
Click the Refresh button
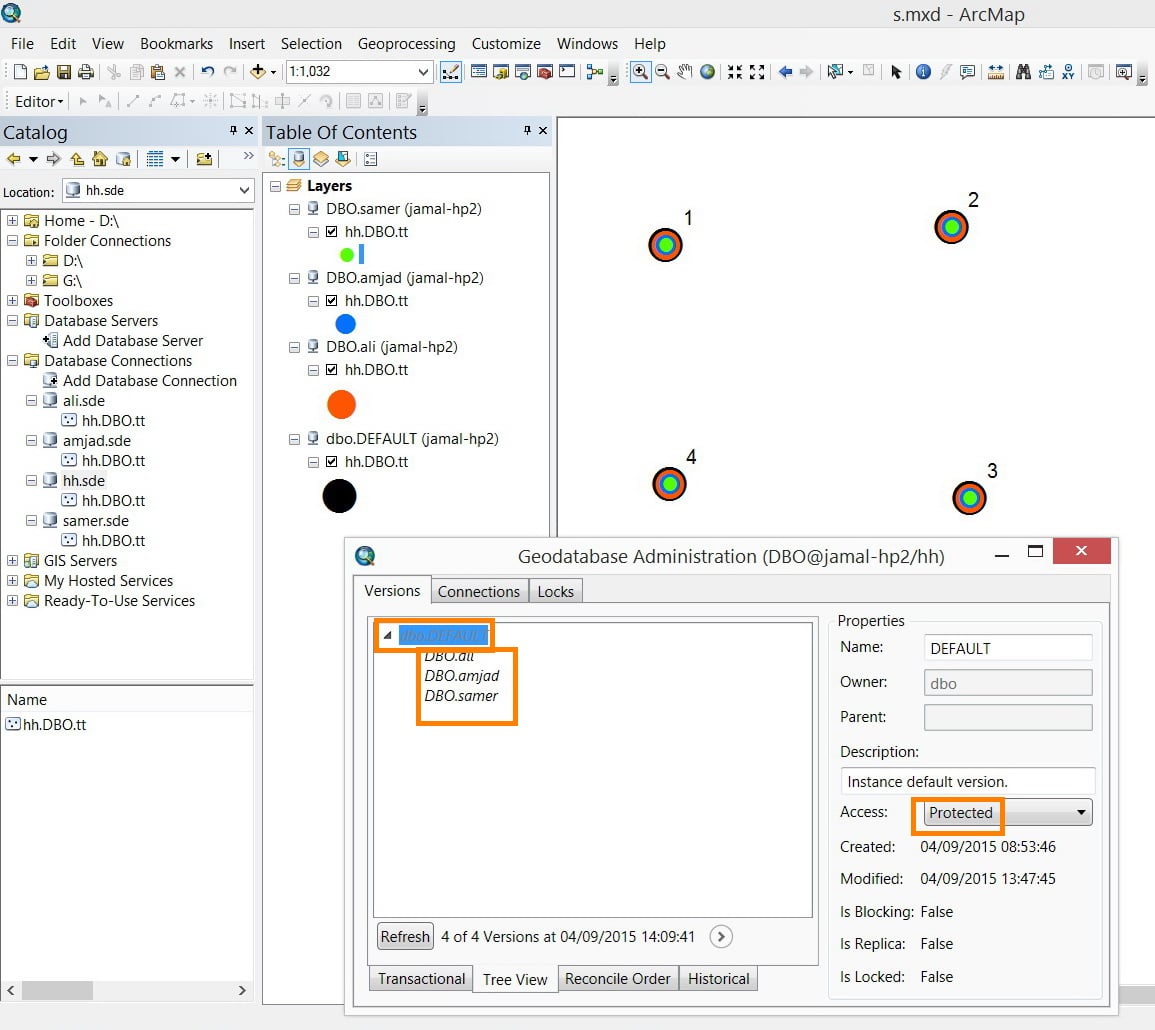[x=405, y=936]
